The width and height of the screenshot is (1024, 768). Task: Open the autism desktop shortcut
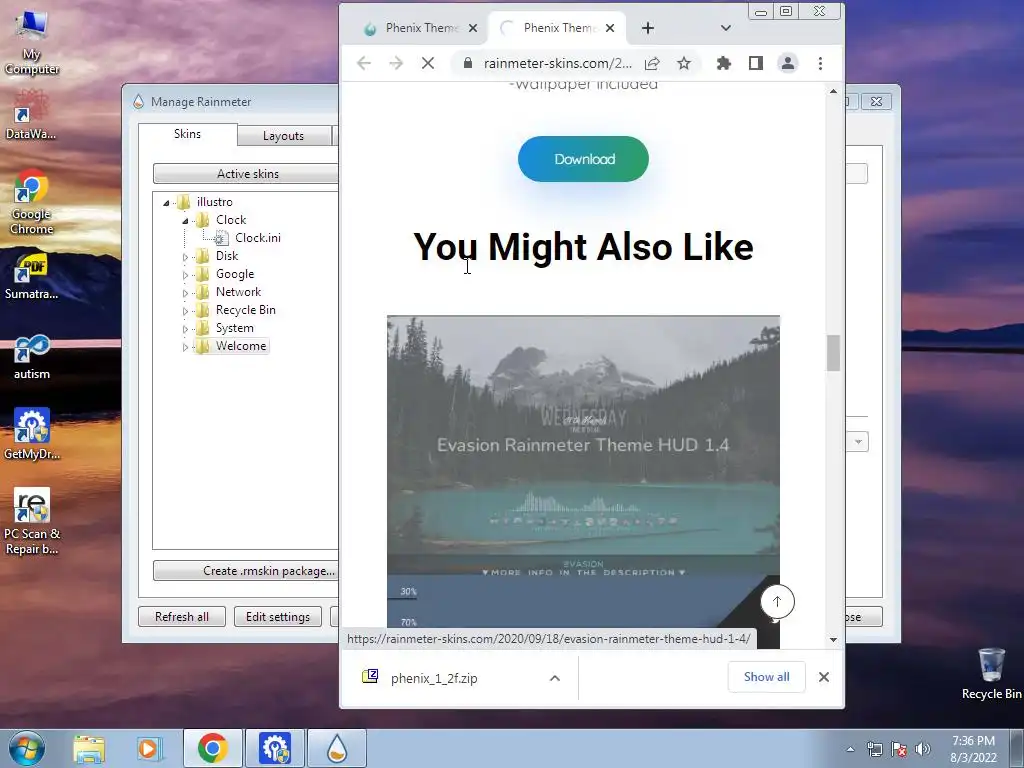(x=31, y=357)
